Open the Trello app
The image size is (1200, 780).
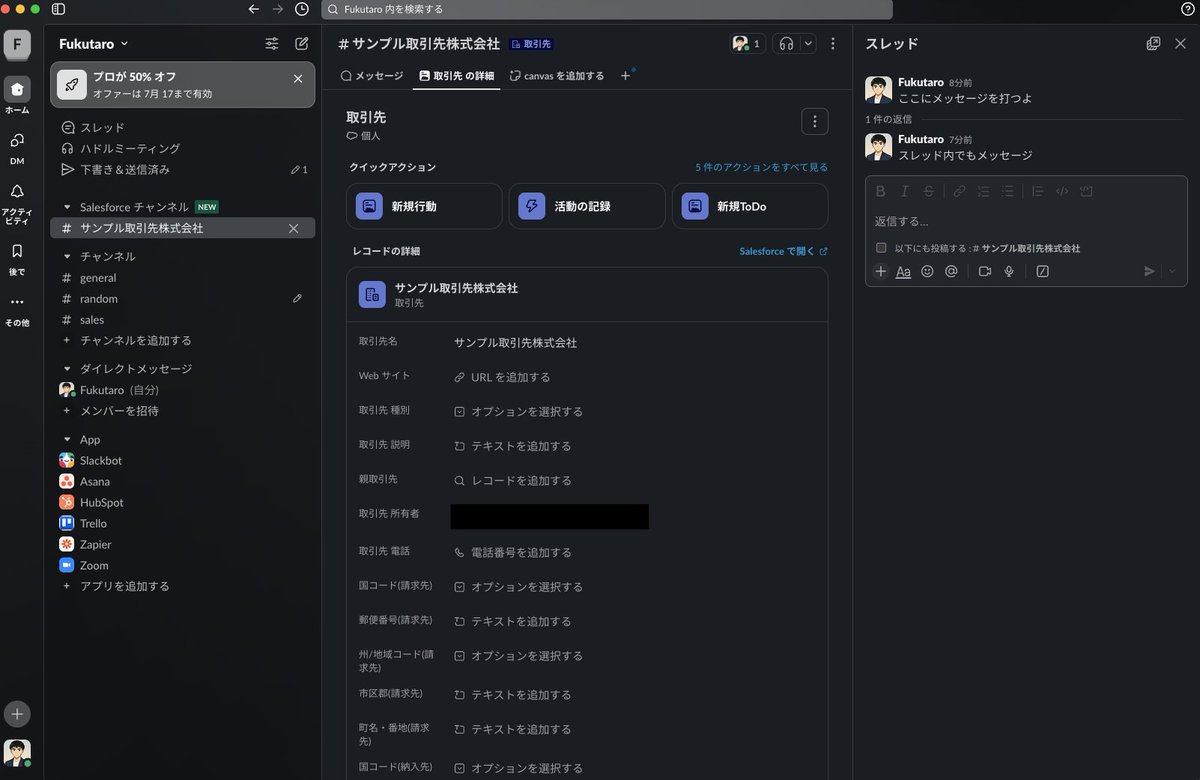[x=183, y=524]
